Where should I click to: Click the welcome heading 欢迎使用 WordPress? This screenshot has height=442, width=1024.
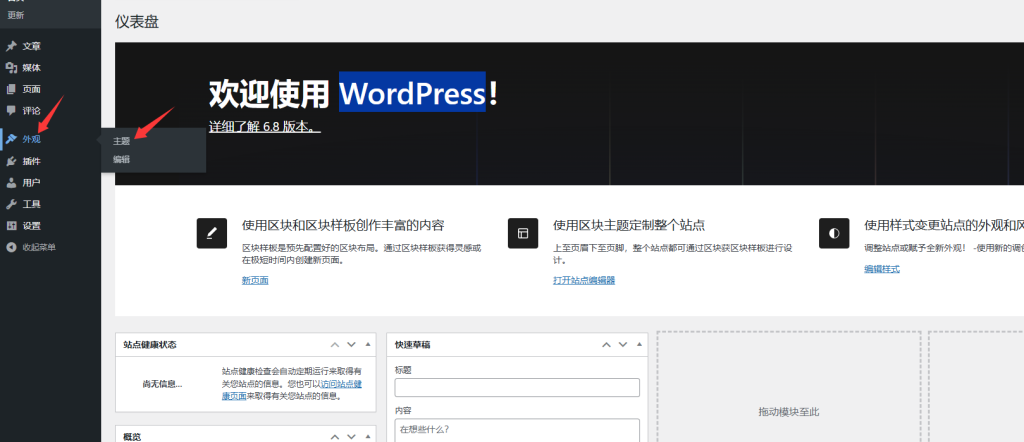click(353, 94)
